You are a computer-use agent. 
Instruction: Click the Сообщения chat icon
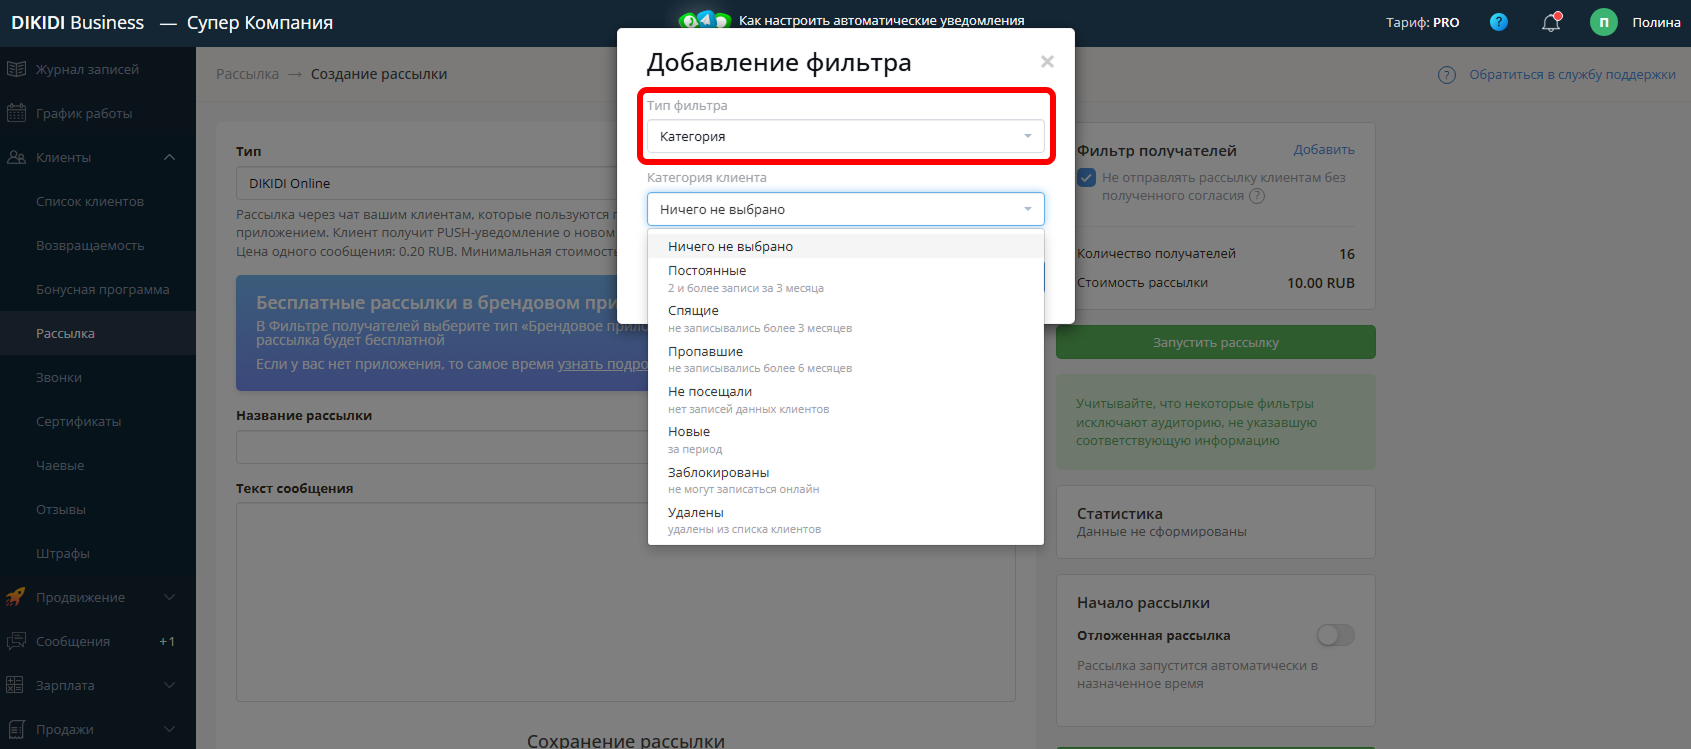(16, 641)
